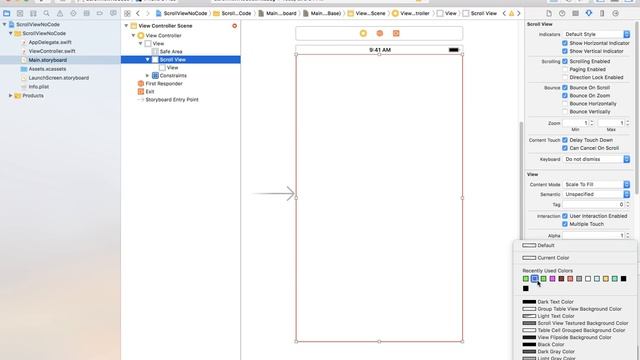Viewport: 640px width, 360px height.
Task: Click the yellow View Controller dock icon
Action: click(x=363, y=33)
